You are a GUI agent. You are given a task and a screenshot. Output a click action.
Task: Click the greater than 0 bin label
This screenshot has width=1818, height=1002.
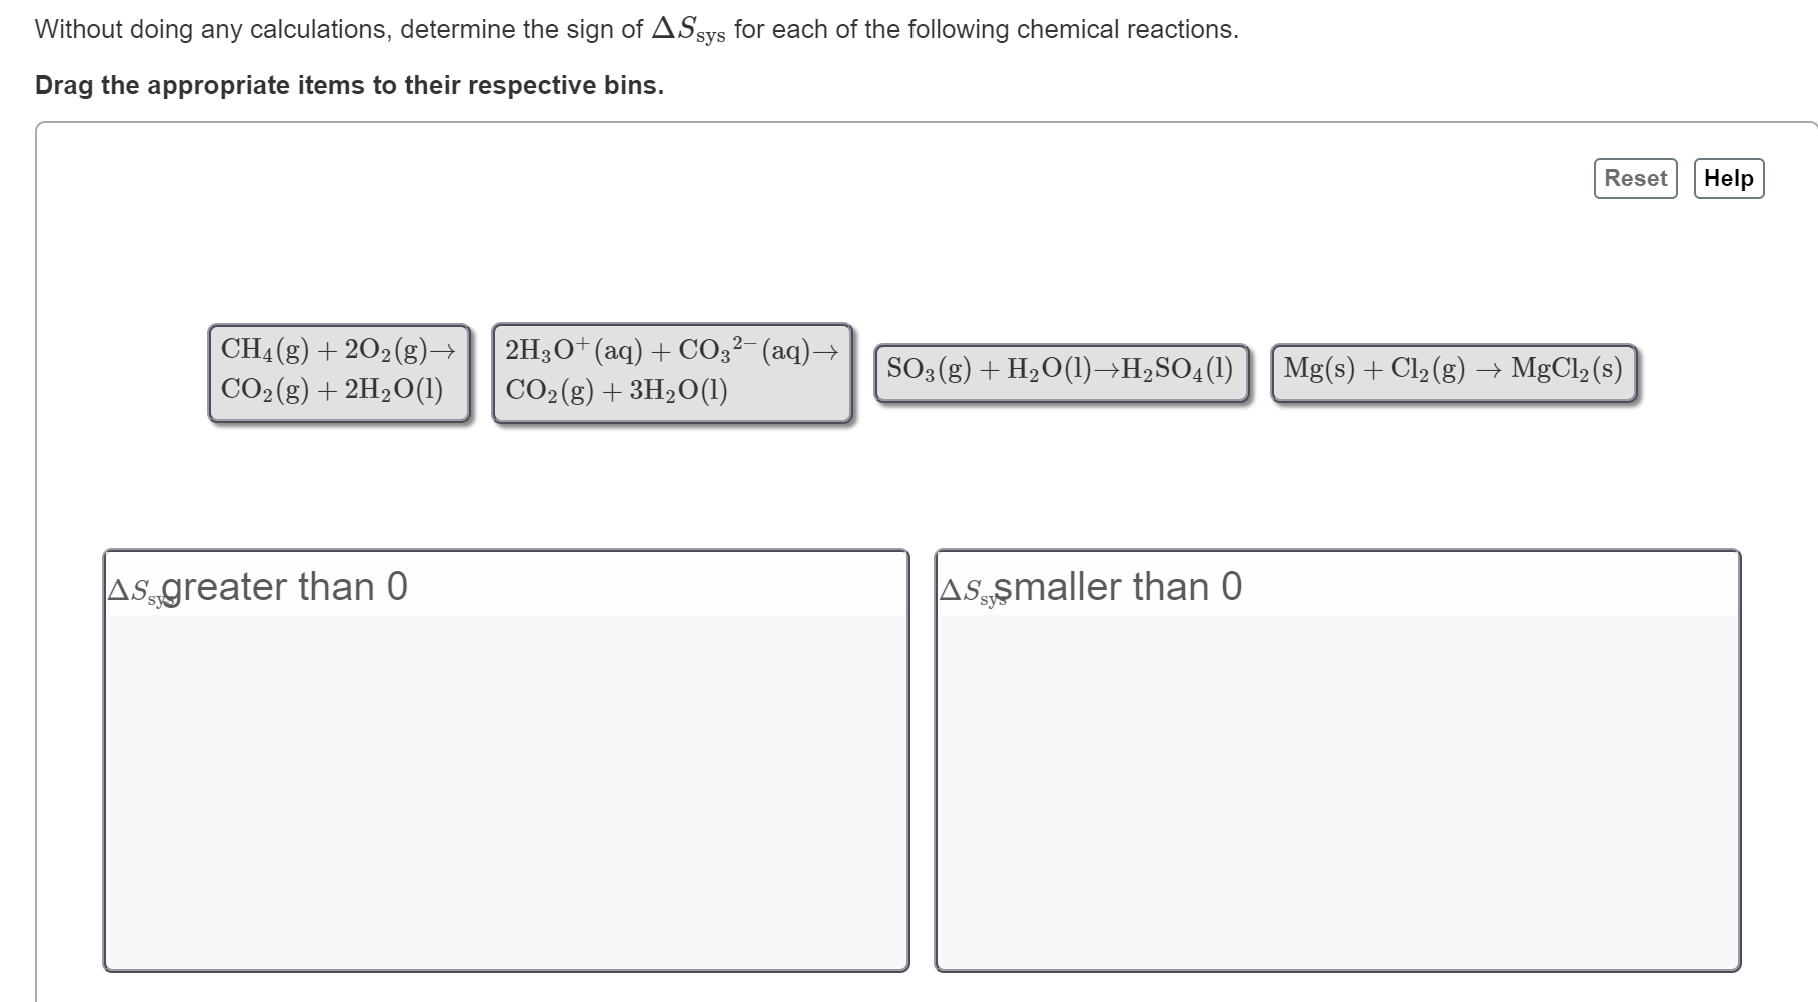point(256,587)
